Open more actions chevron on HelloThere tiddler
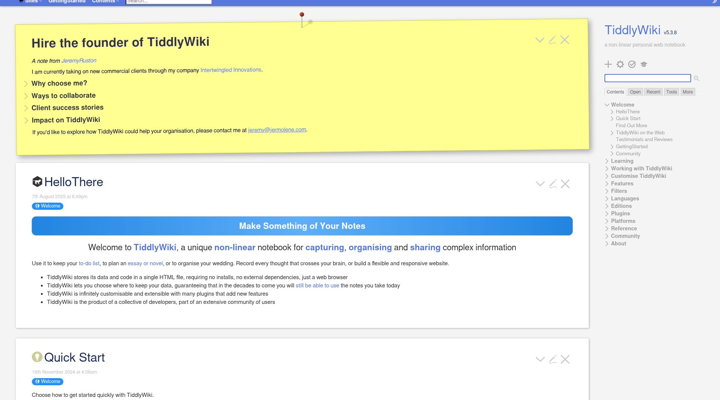 540,184
